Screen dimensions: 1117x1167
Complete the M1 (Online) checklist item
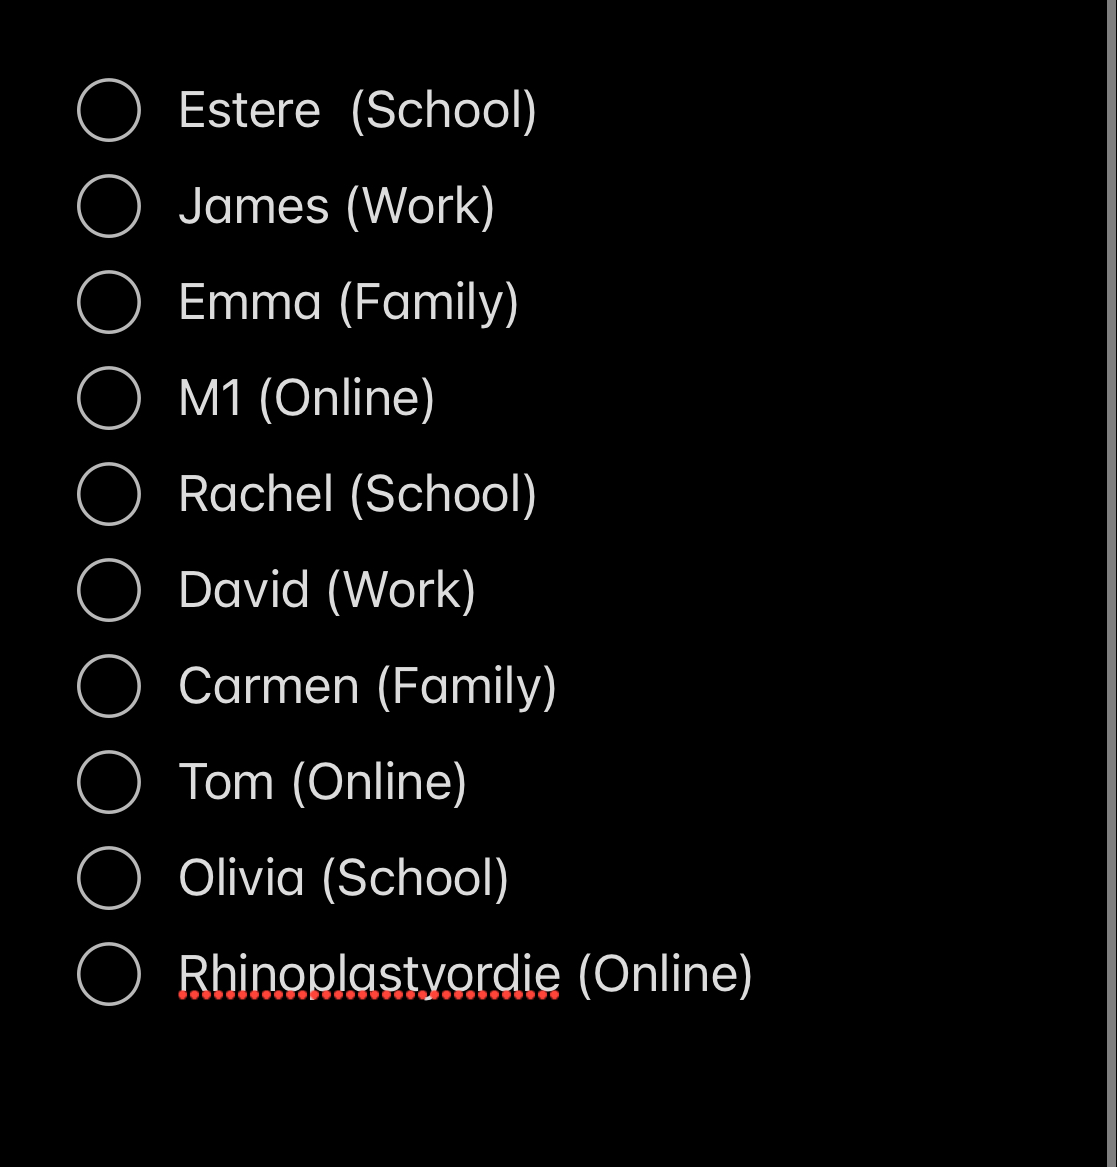[x=109, y=398]
